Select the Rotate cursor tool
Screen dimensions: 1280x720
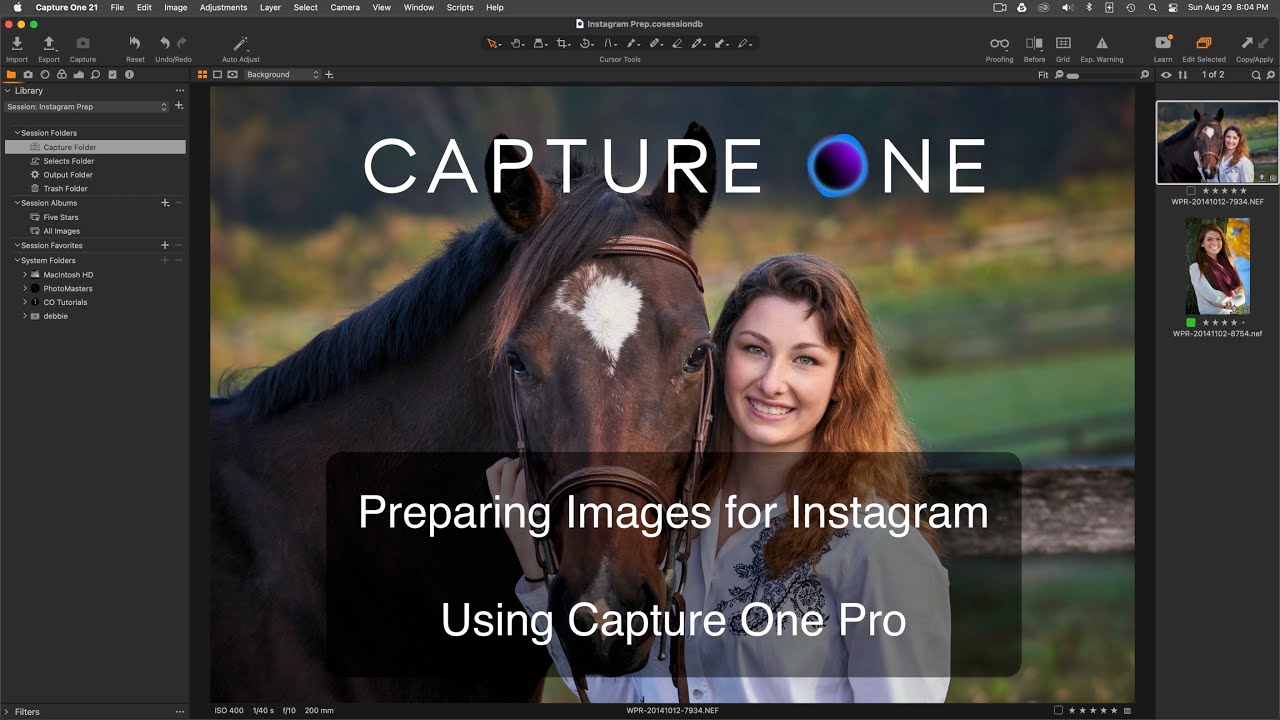587,43
